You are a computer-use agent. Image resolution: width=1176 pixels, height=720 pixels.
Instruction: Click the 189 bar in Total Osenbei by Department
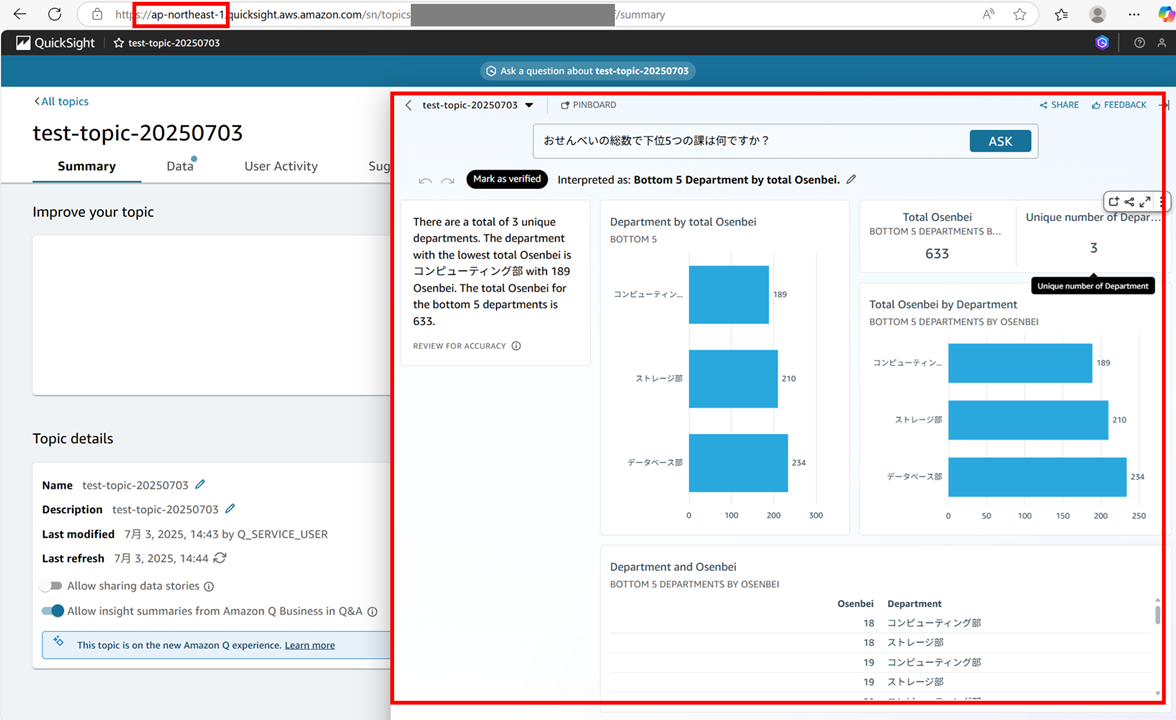point(1020,363)
